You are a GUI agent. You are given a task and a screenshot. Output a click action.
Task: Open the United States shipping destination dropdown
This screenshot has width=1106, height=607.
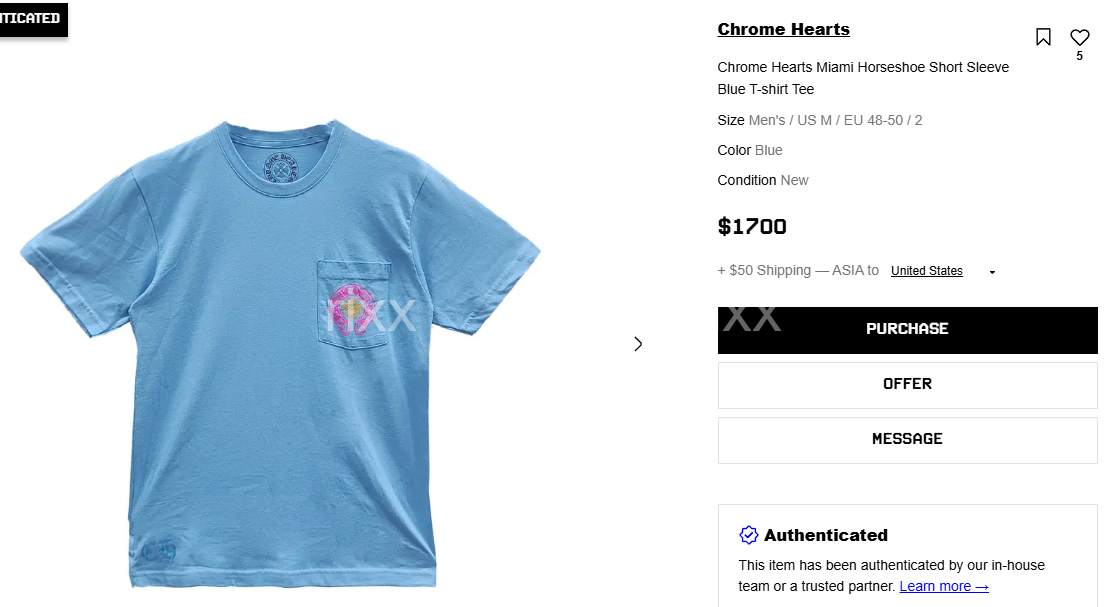point(927,271)
